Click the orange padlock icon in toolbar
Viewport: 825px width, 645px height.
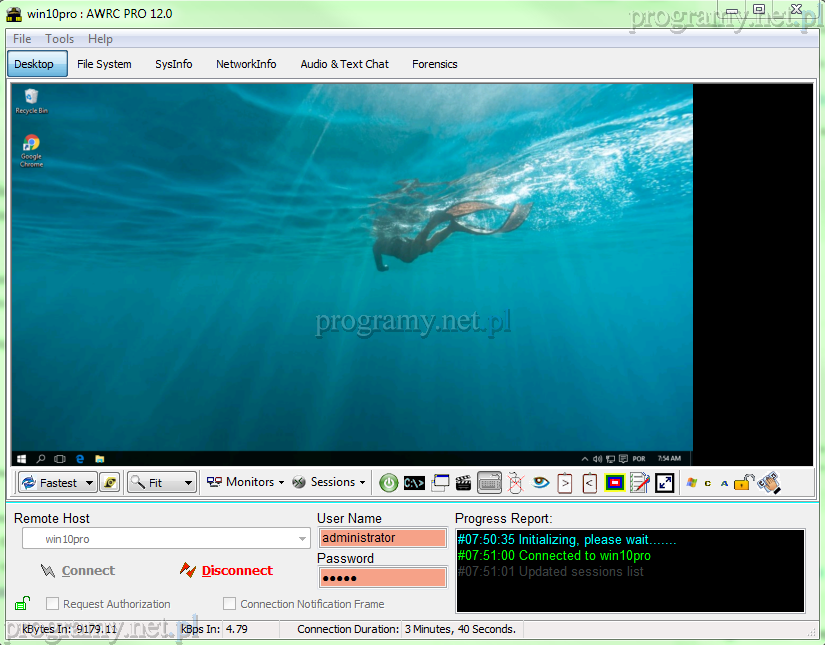click(x=742, y=483)
